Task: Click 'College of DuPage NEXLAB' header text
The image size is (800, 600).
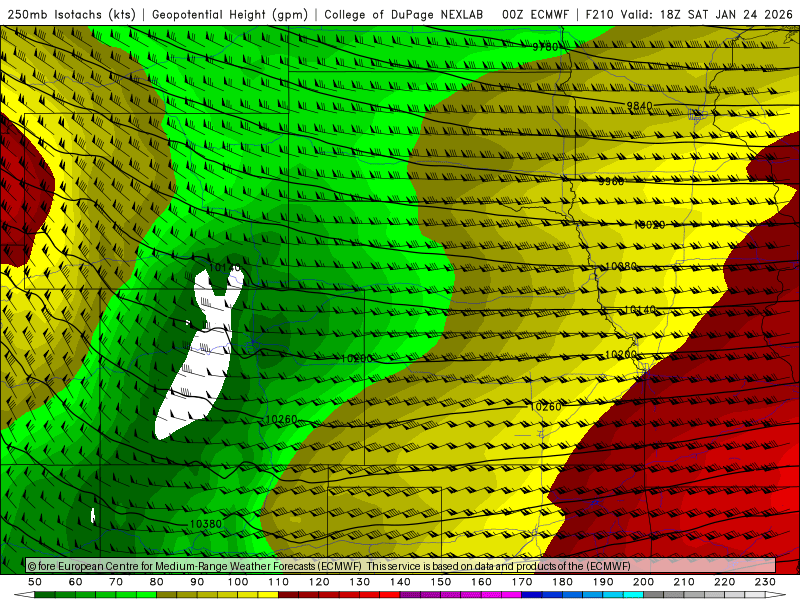Action: [404, 15]
